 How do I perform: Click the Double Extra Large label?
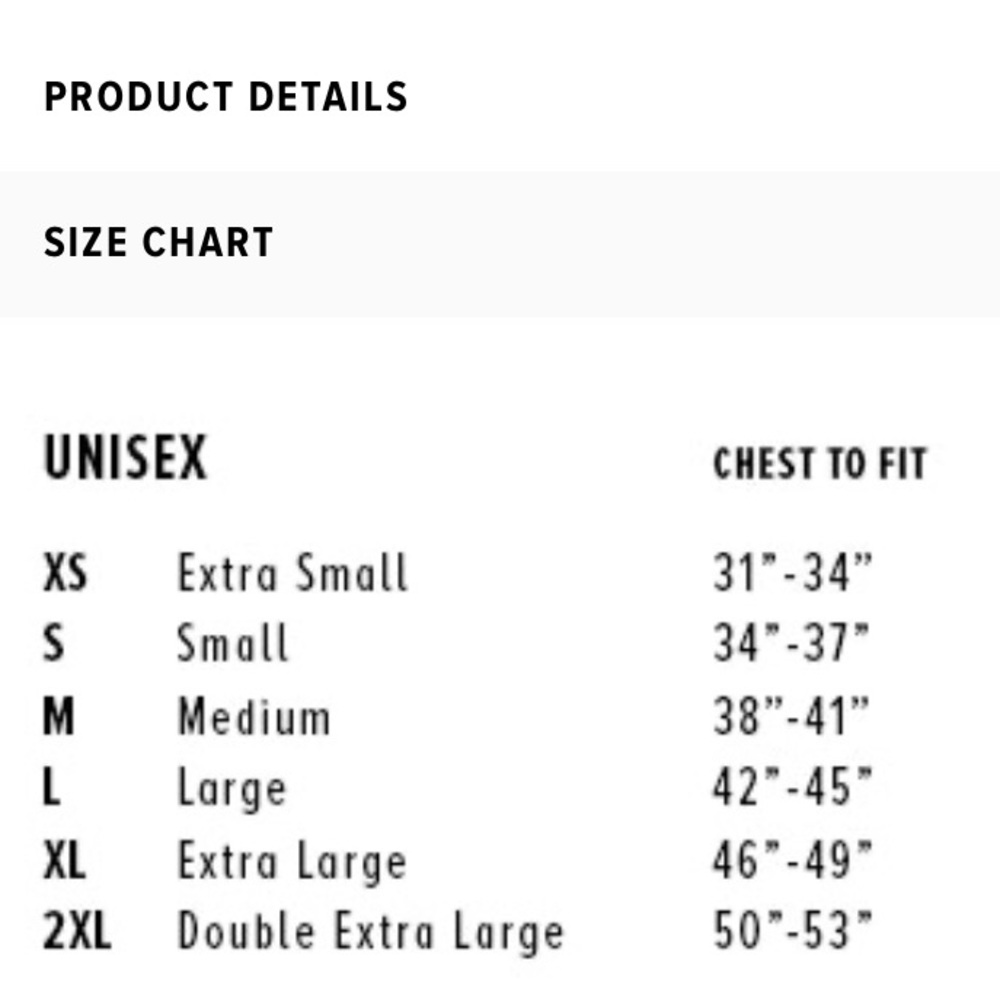pyautogui.click(x=370, y=932)
